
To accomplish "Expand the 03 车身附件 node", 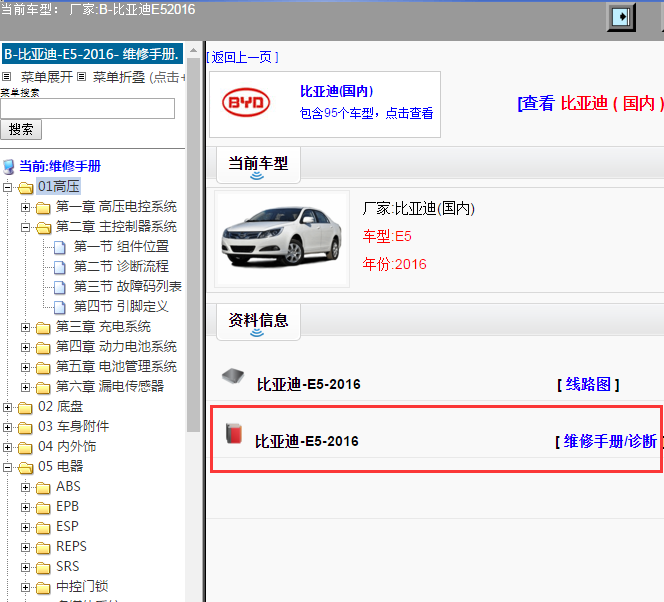I will tap(7, 427).
